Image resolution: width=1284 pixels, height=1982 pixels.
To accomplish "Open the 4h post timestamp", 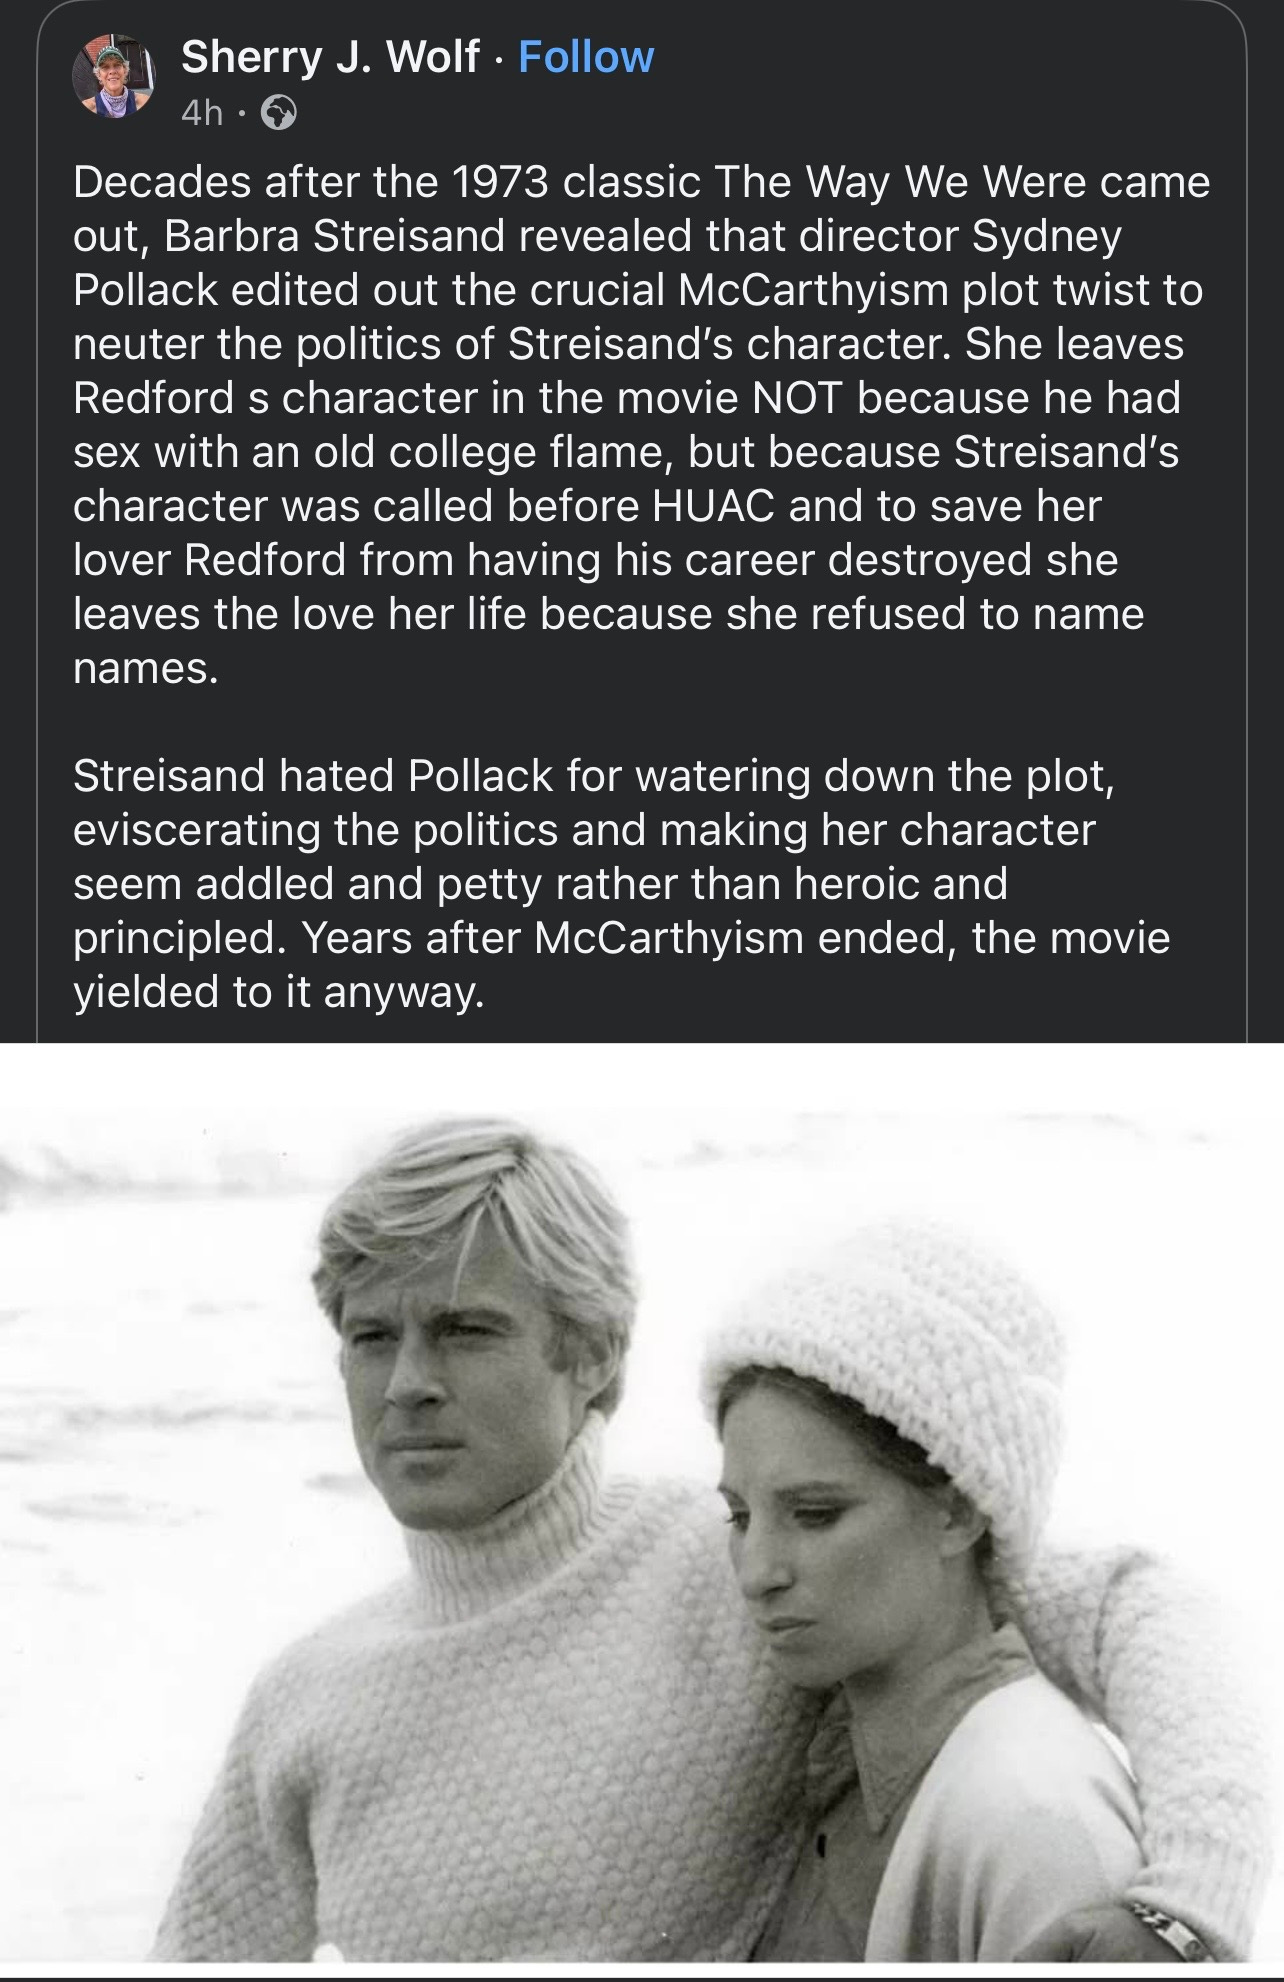I will (203, 114).
